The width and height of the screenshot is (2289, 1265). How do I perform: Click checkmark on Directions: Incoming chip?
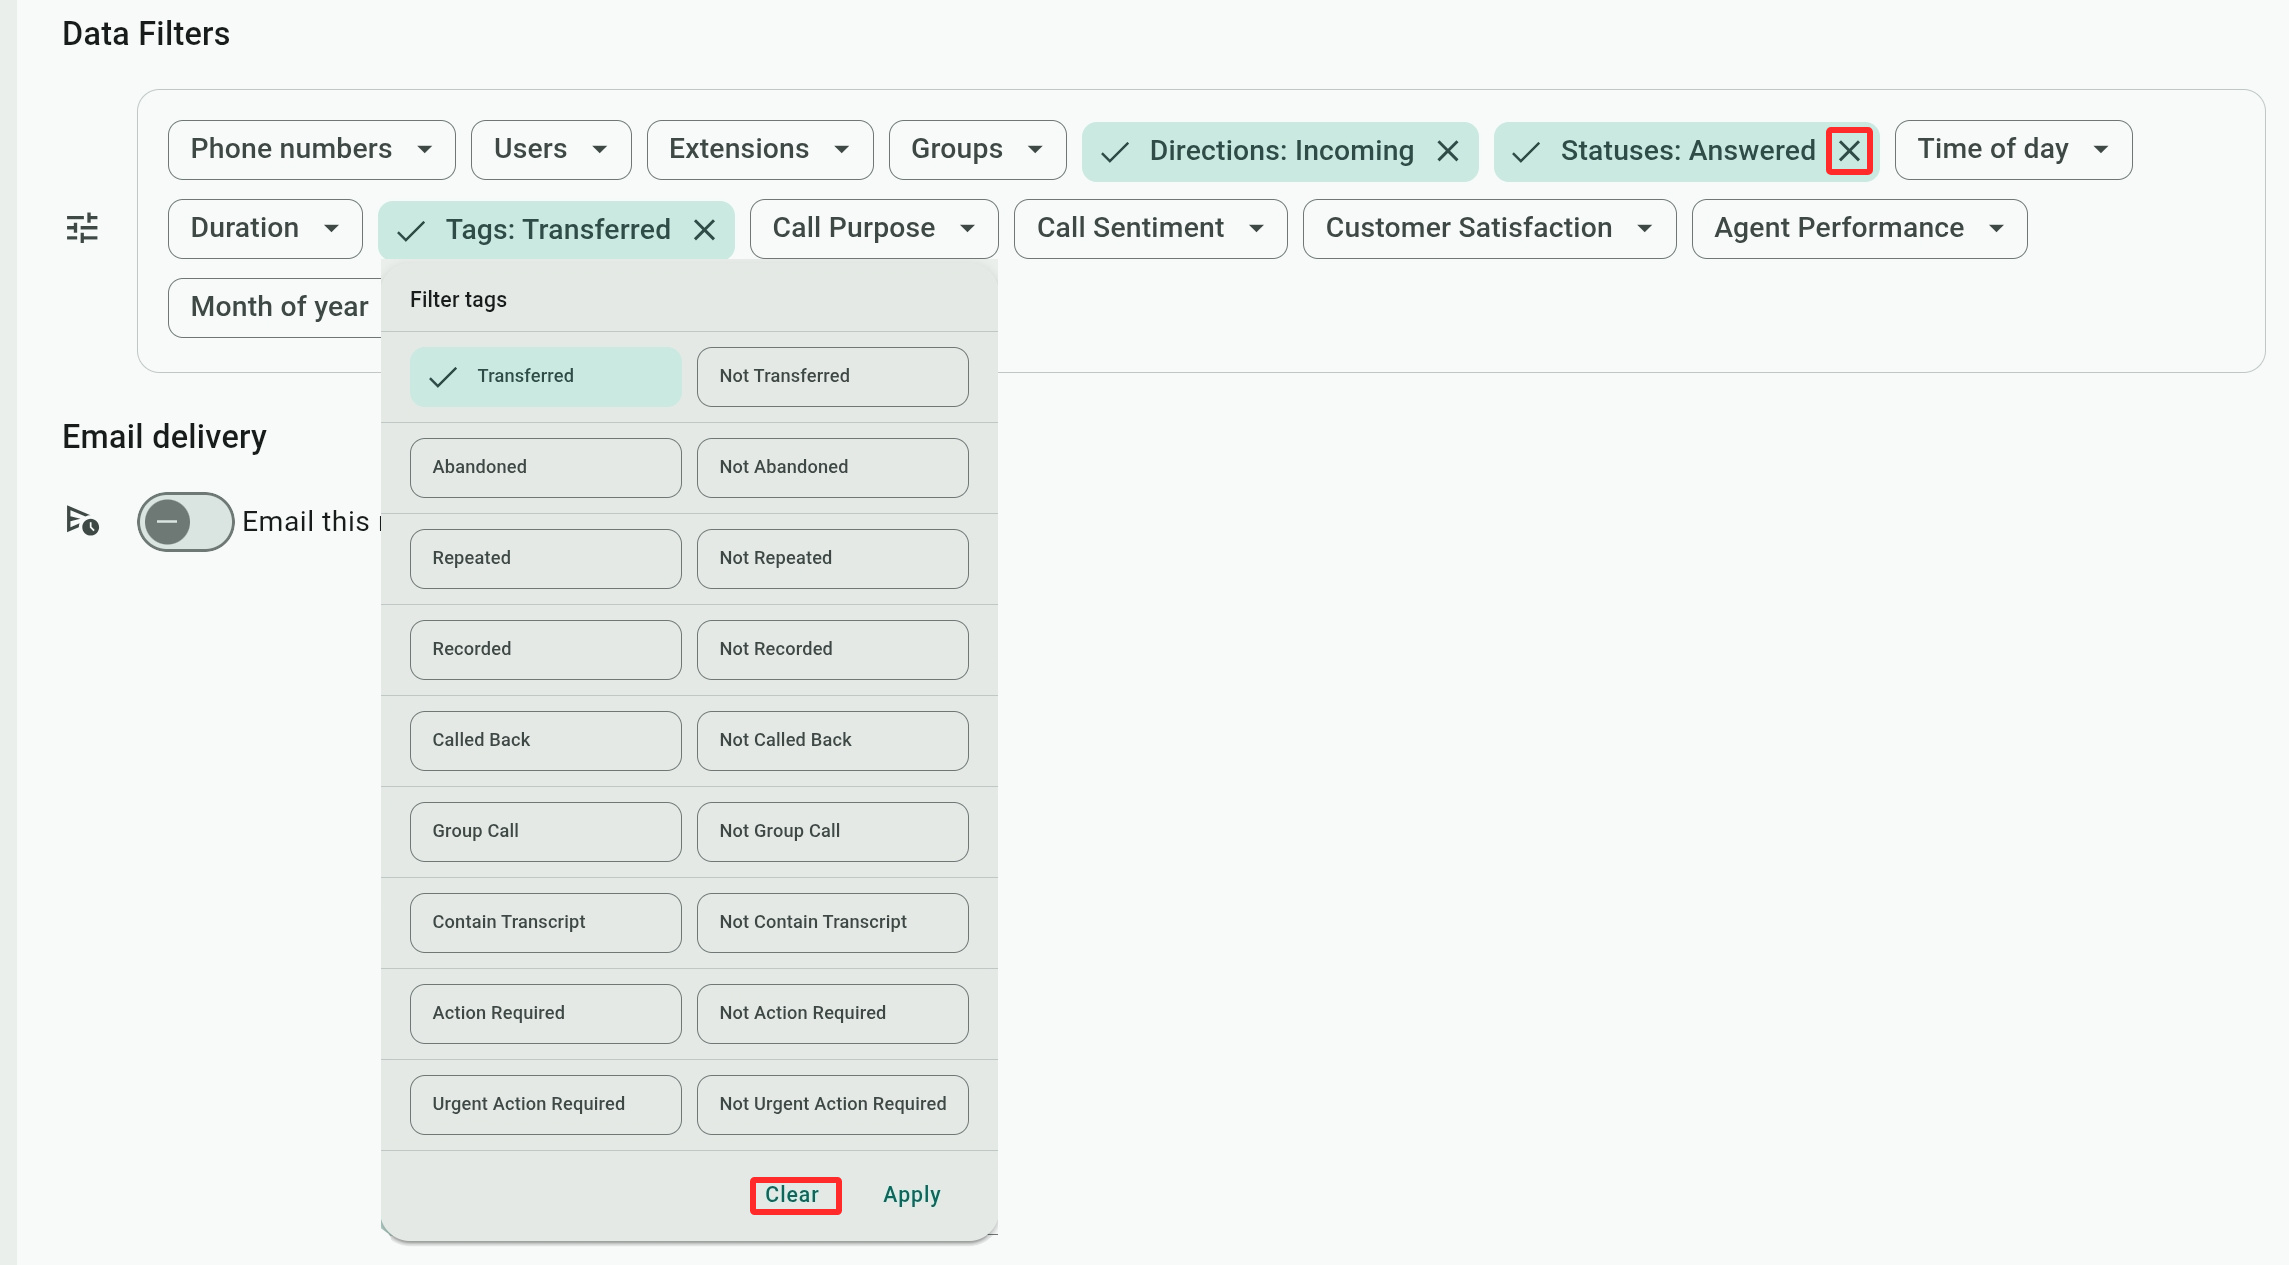pyautogui.click(x=1114, y=152)
